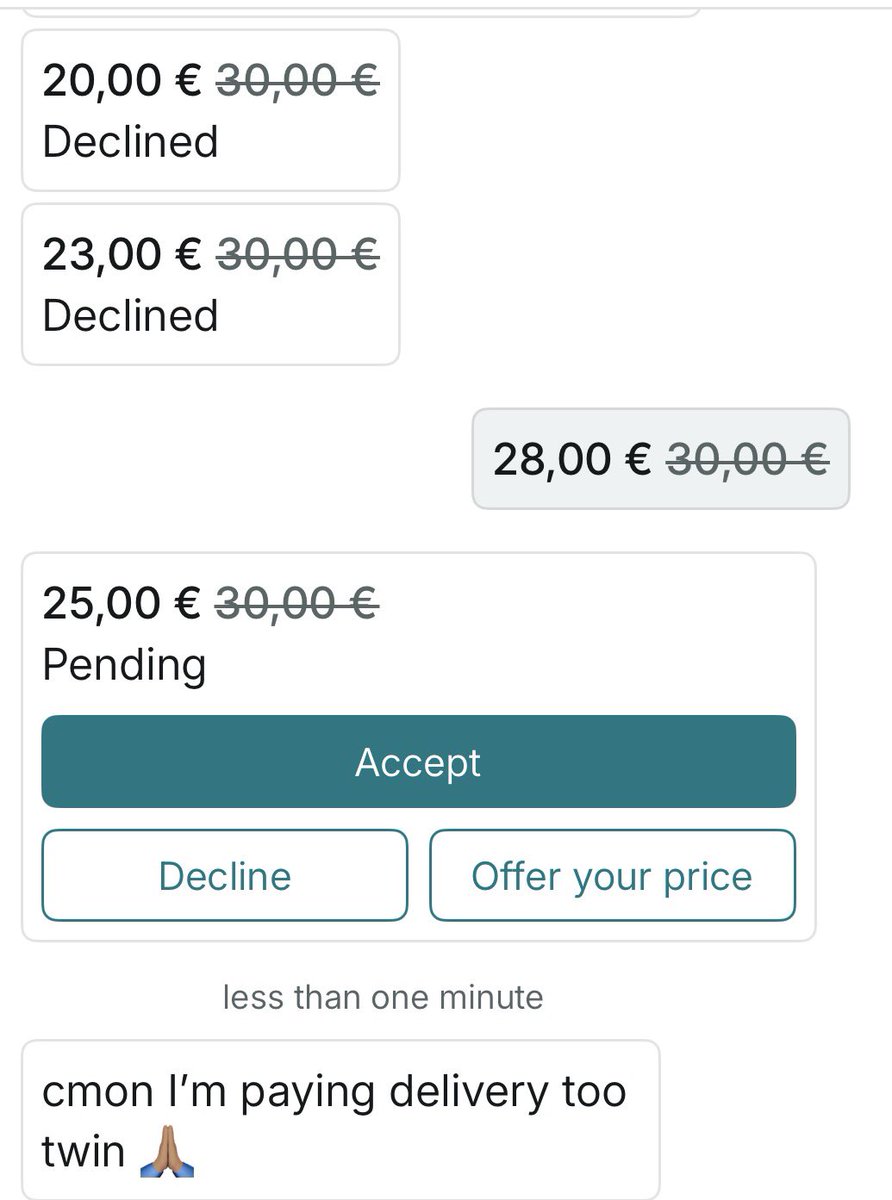Tap the sent 28,00 € offer bubble

(x=660, y=458)
